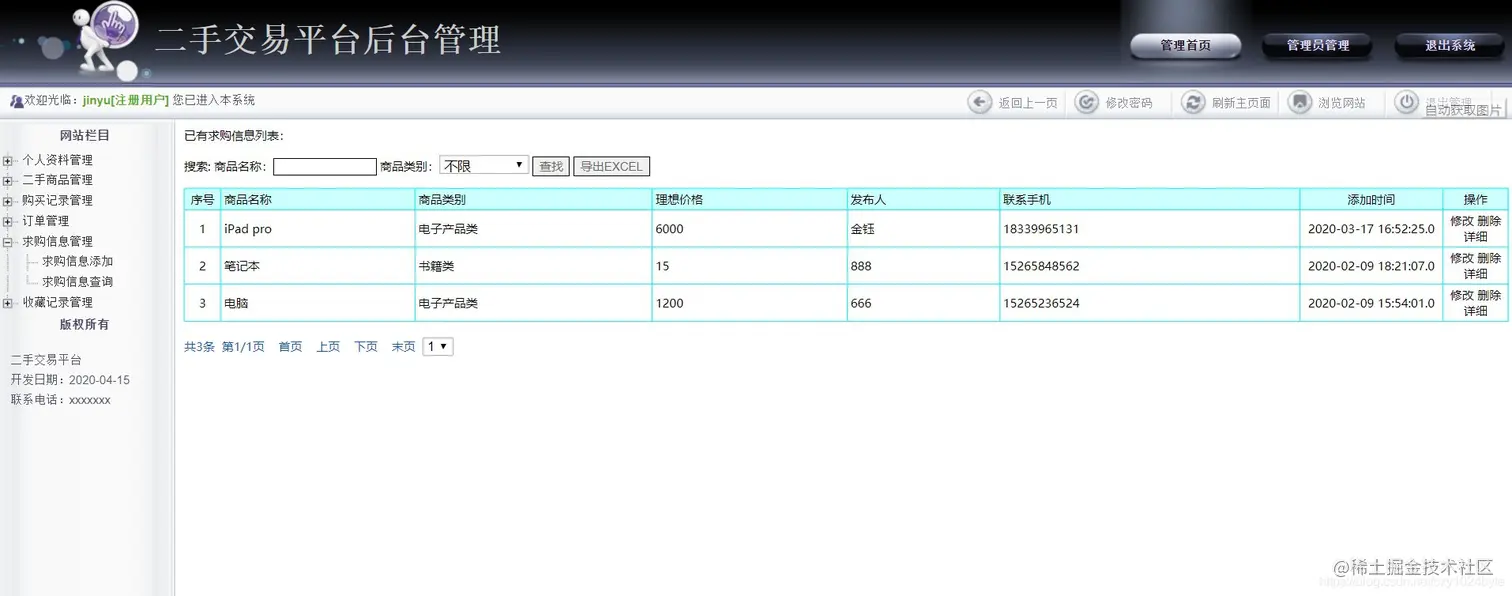Image resolution: width=1512 pixels, height=596 pixels.
Task: Expand the 个人资料管理 tree node
Action: coord(8,160)
